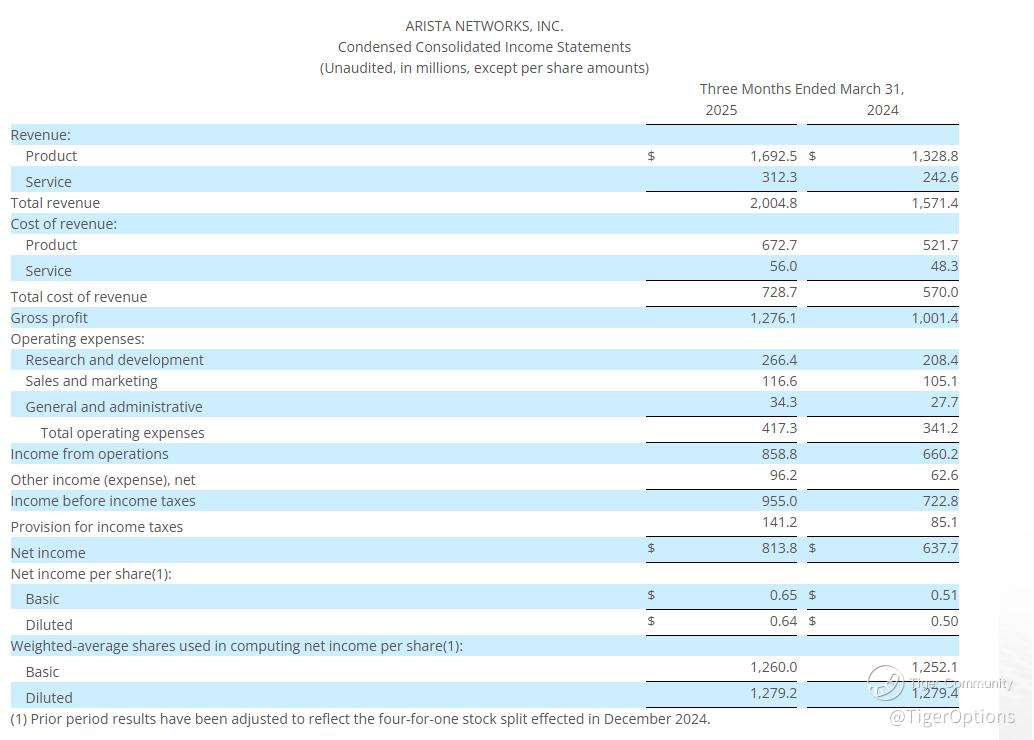Select service cost value 48.3
Viewport: 1034px width, 740px height.
(944, 266)
